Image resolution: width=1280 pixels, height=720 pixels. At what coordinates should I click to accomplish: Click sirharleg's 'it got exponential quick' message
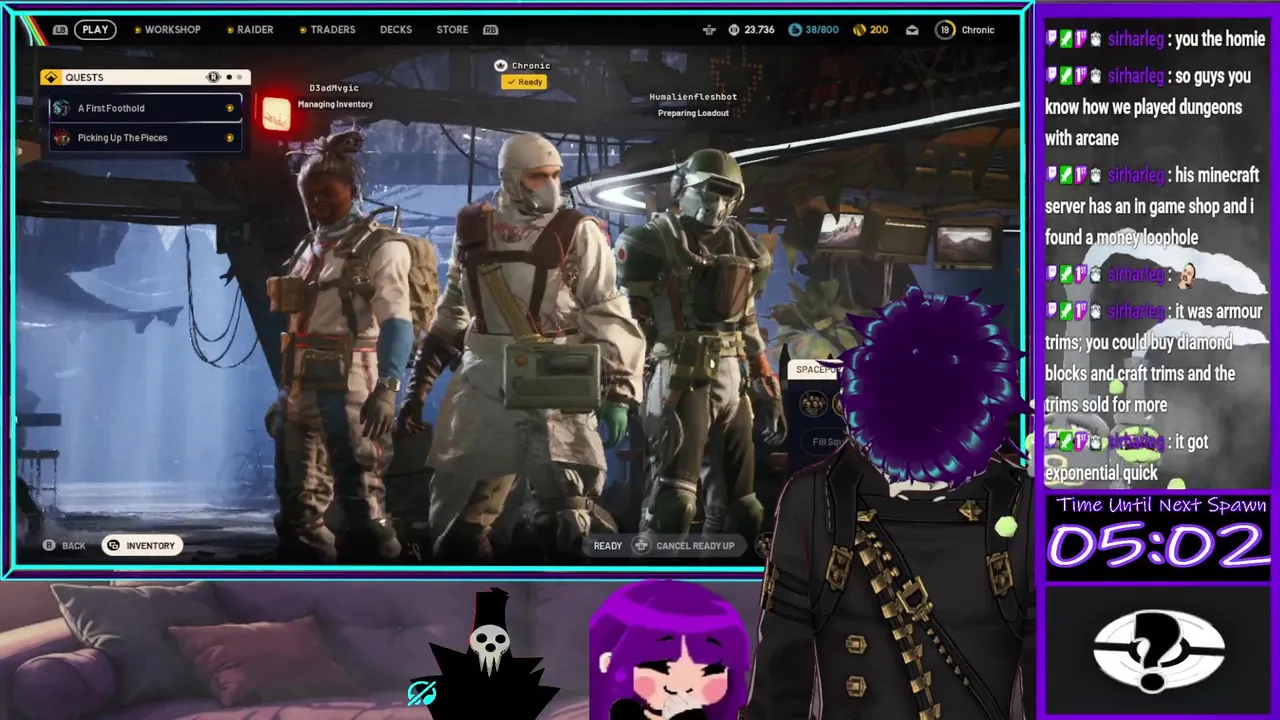(x=1127, y=457)
